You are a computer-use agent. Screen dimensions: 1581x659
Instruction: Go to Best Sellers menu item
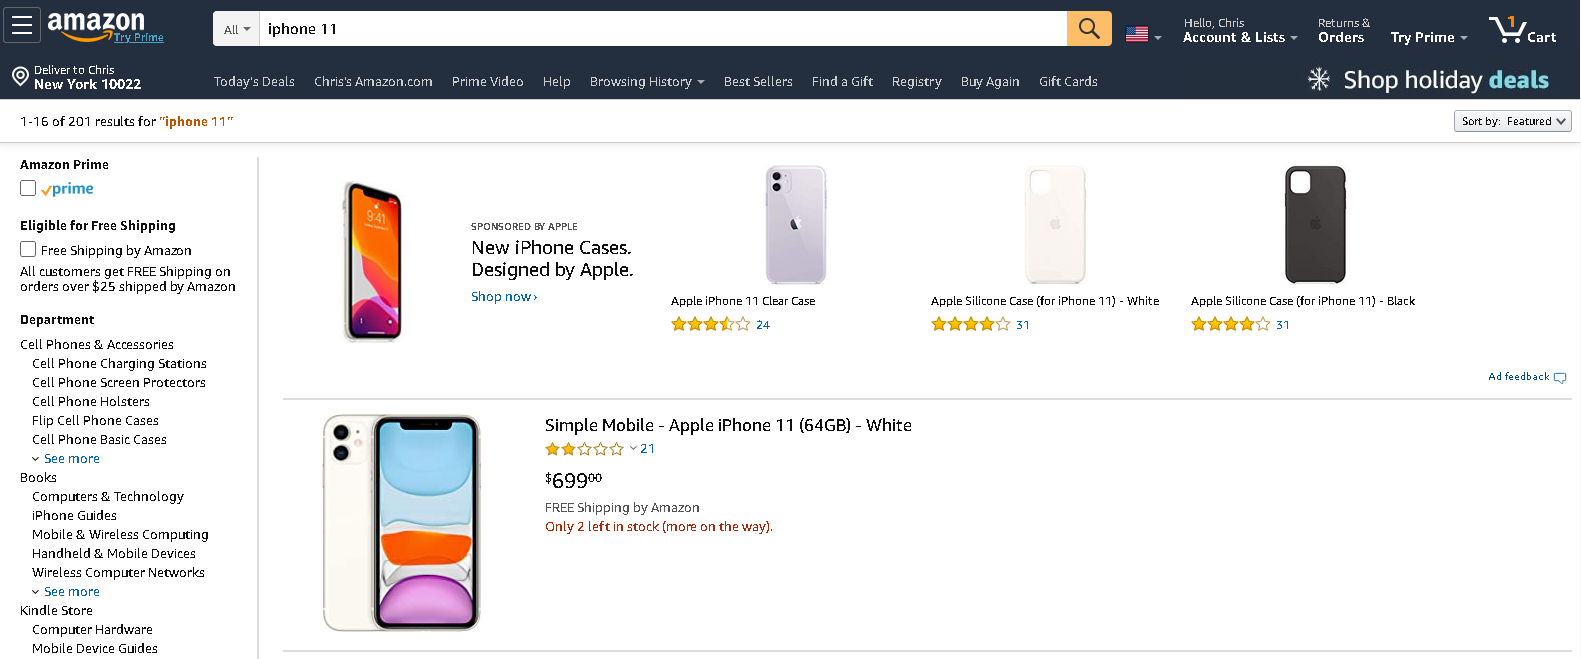pyautogui.click(x=758, y=82)
